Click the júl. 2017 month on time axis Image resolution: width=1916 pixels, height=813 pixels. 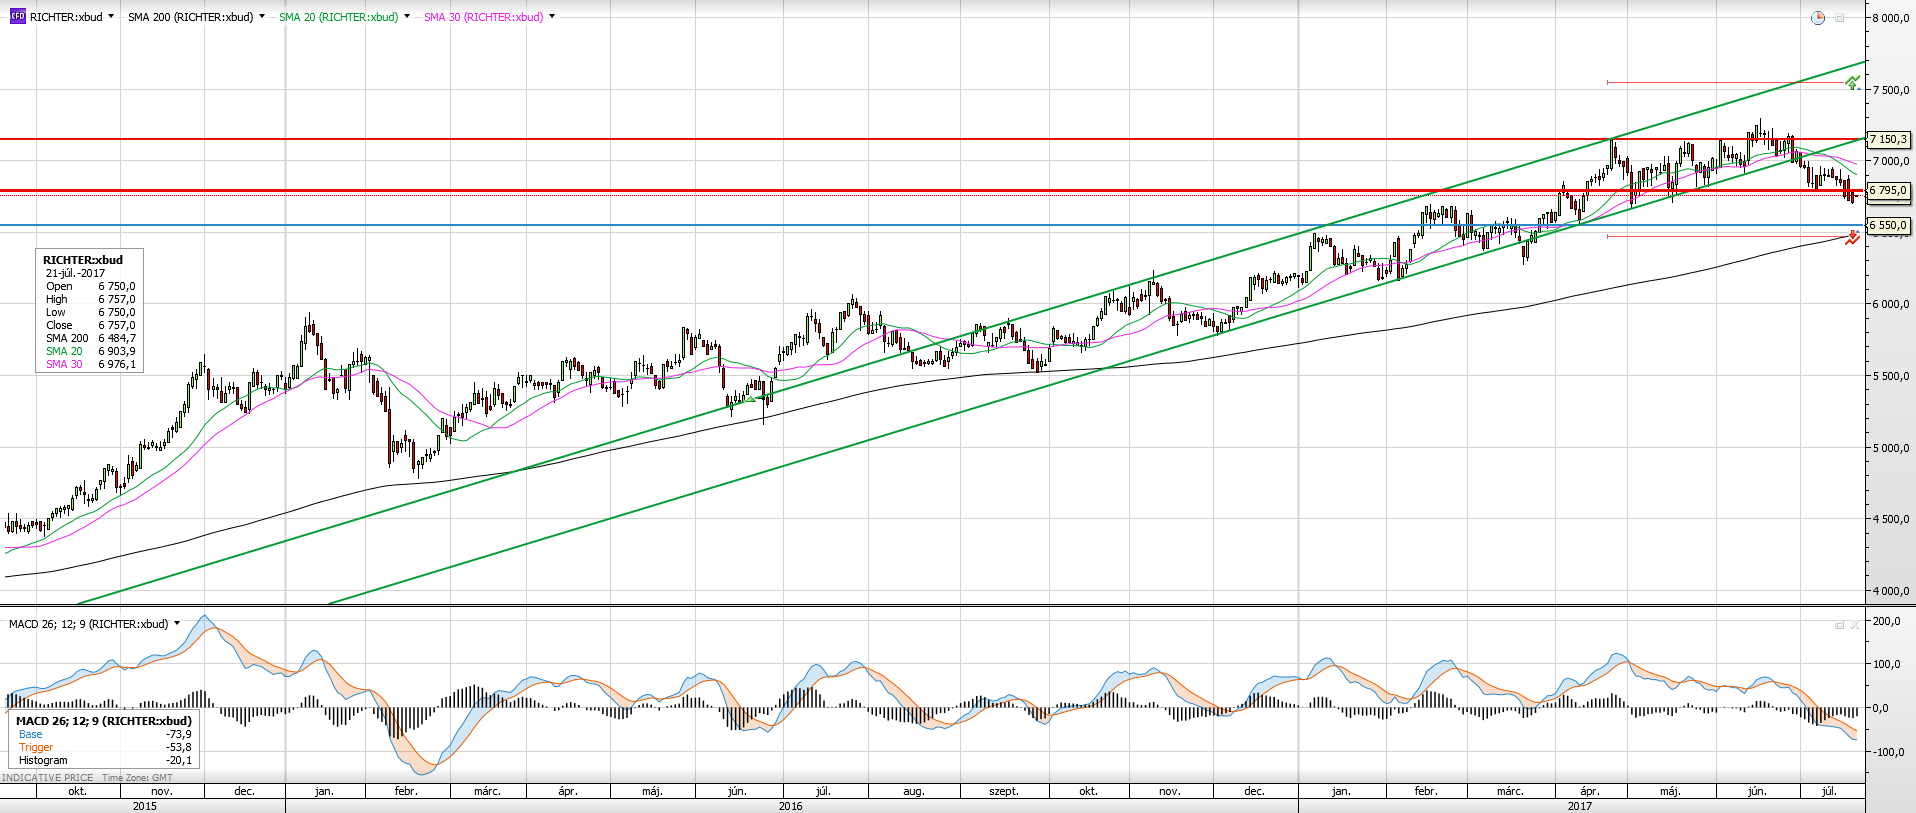click(x=1829, y=791)
